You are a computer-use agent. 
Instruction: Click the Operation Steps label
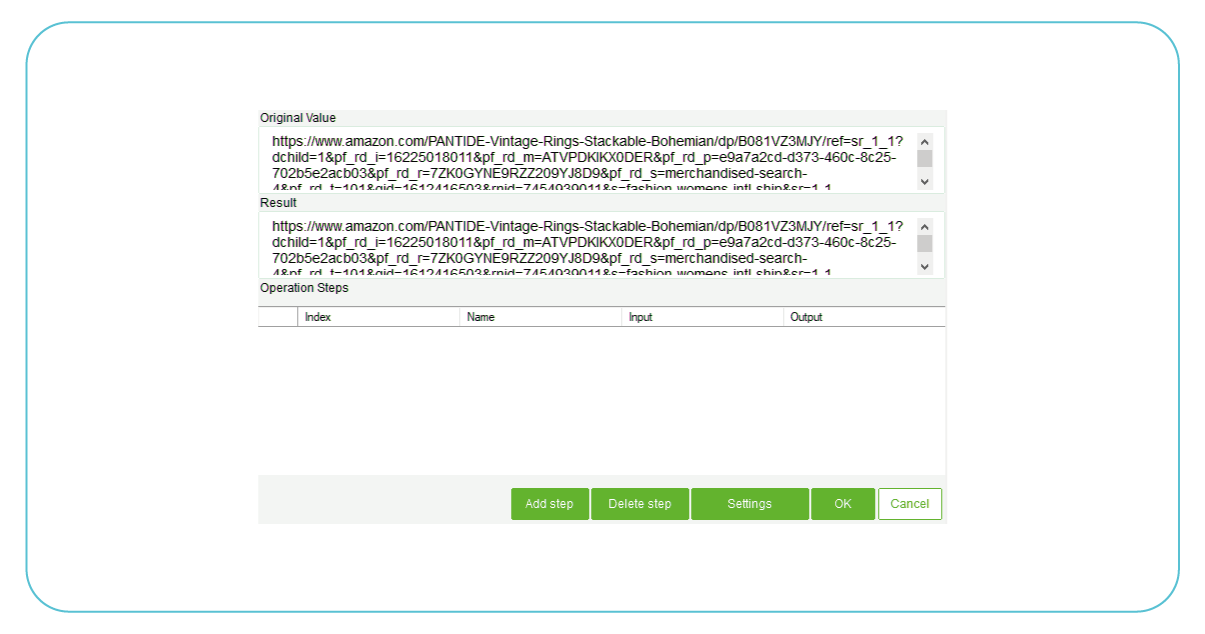tap(304, 288)
